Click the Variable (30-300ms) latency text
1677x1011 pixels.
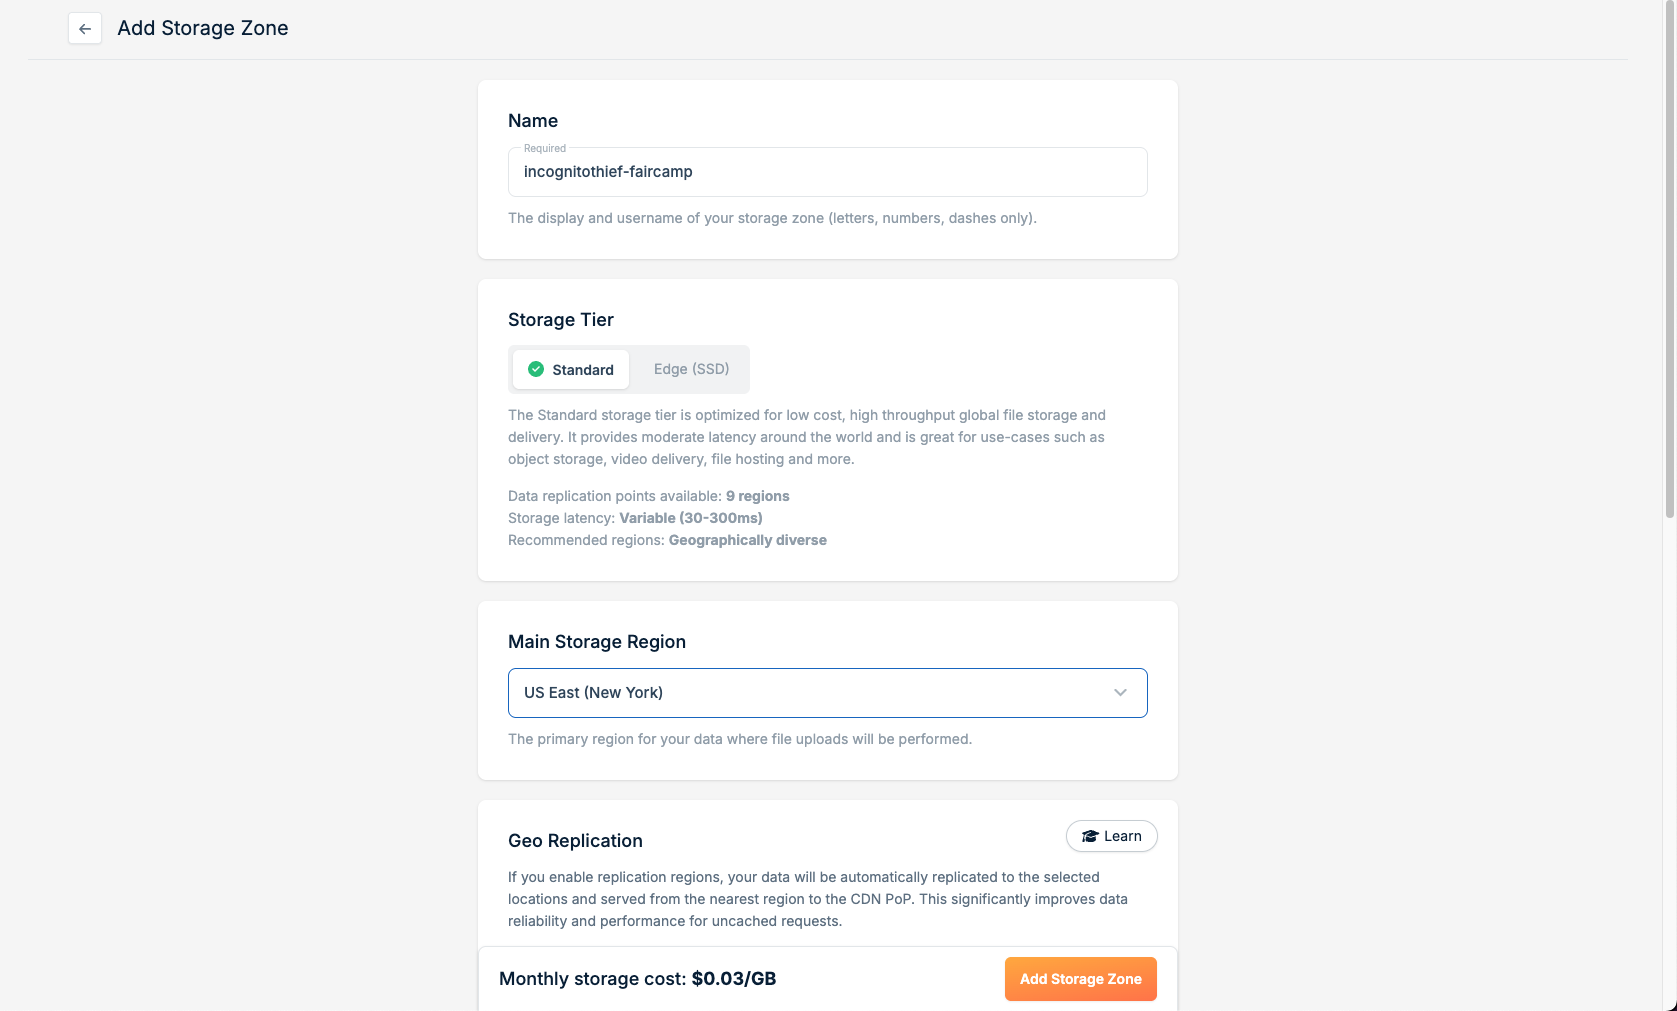coord(691,518)
